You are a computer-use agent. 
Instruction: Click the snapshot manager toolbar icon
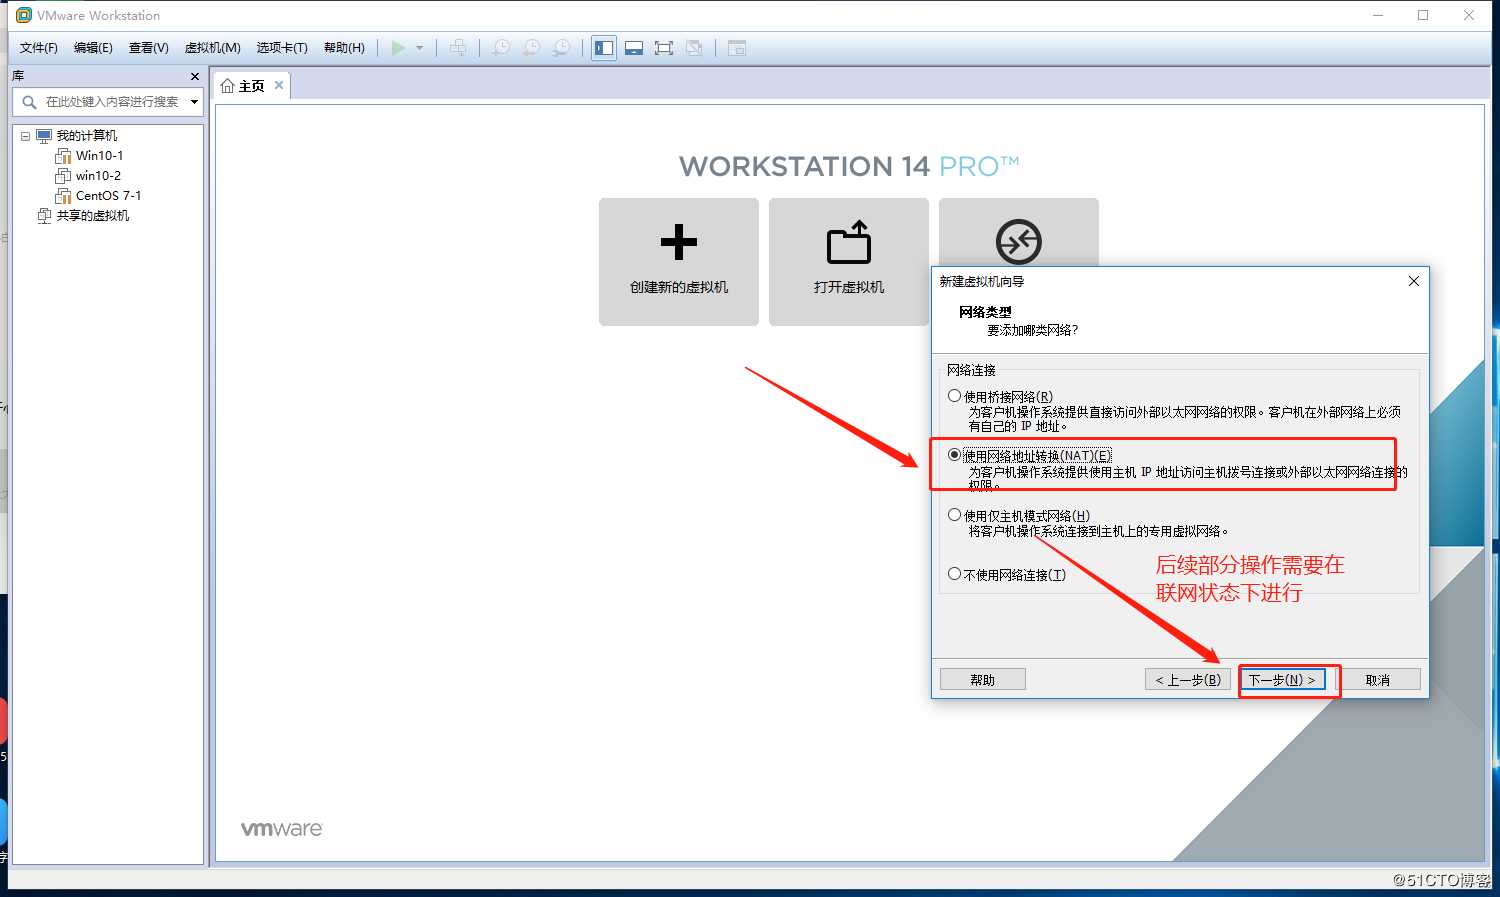click(x=562, y=48)
